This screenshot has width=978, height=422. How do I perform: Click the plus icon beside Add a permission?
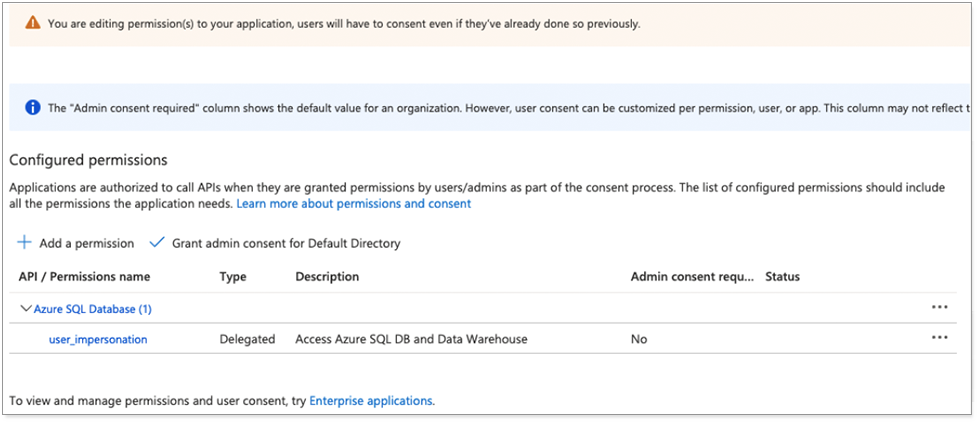click(24, 243)
